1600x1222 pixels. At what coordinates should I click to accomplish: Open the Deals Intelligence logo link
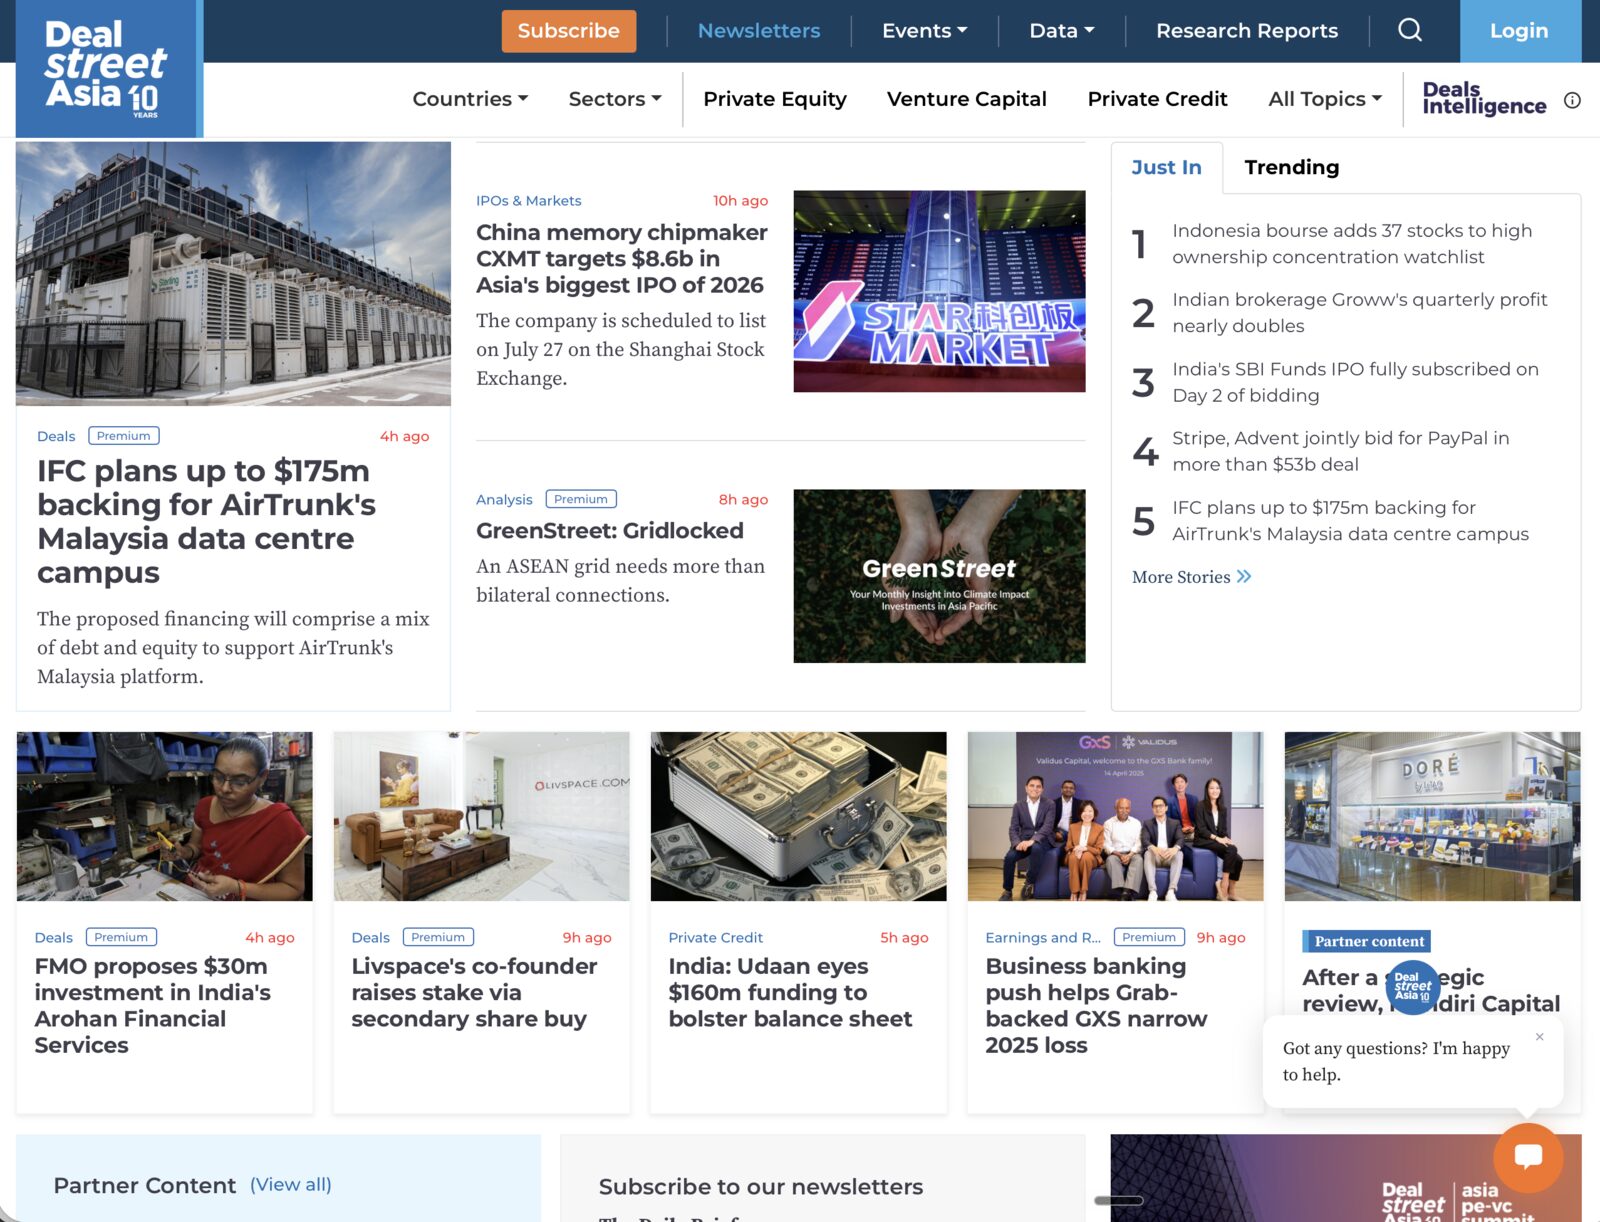[1484, 99]
